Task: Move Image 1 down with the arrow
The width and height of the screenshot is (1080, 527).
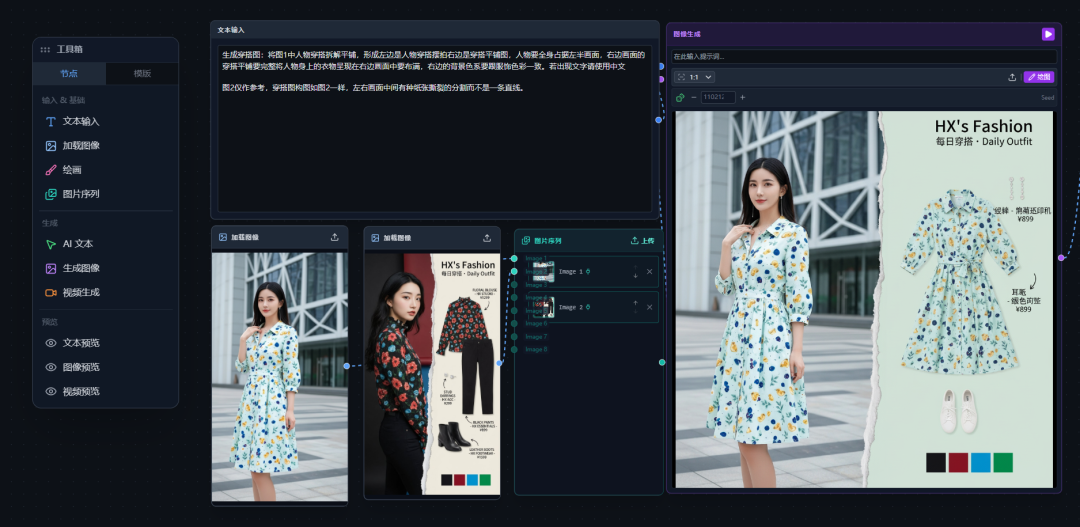Action: [x=635, y=276]
